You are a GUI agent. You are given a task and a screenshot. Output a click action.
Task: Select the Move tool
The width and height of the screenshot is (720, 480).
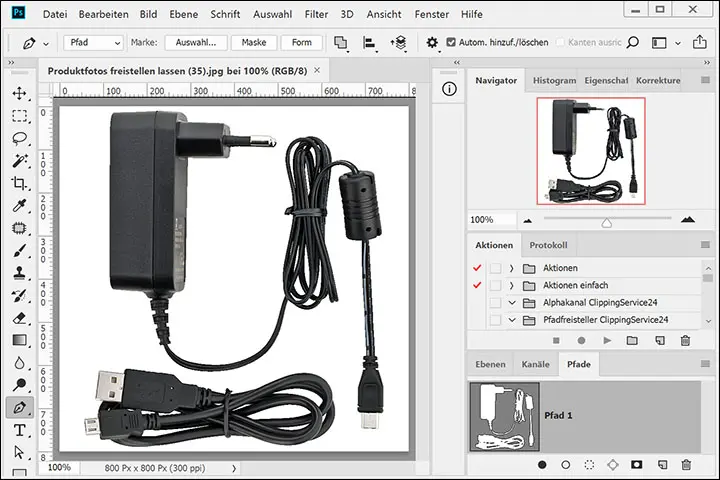pos(19,93)
